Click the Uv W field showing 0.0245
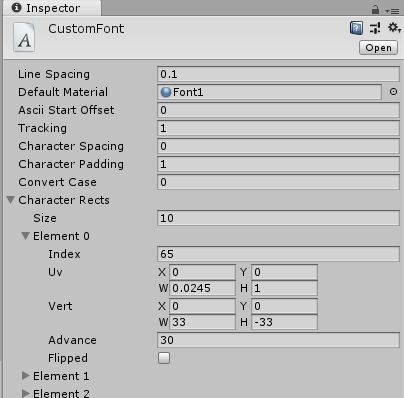This screenshot has width=404, height=398. coord(202,288)
